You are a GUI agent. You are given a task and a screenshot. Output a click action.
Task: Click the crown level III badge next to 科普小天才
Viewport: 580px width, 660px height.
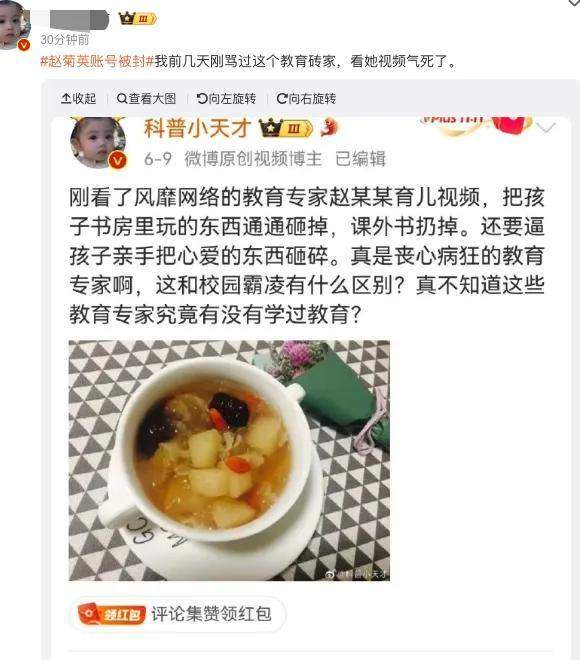tap(286, 128)
